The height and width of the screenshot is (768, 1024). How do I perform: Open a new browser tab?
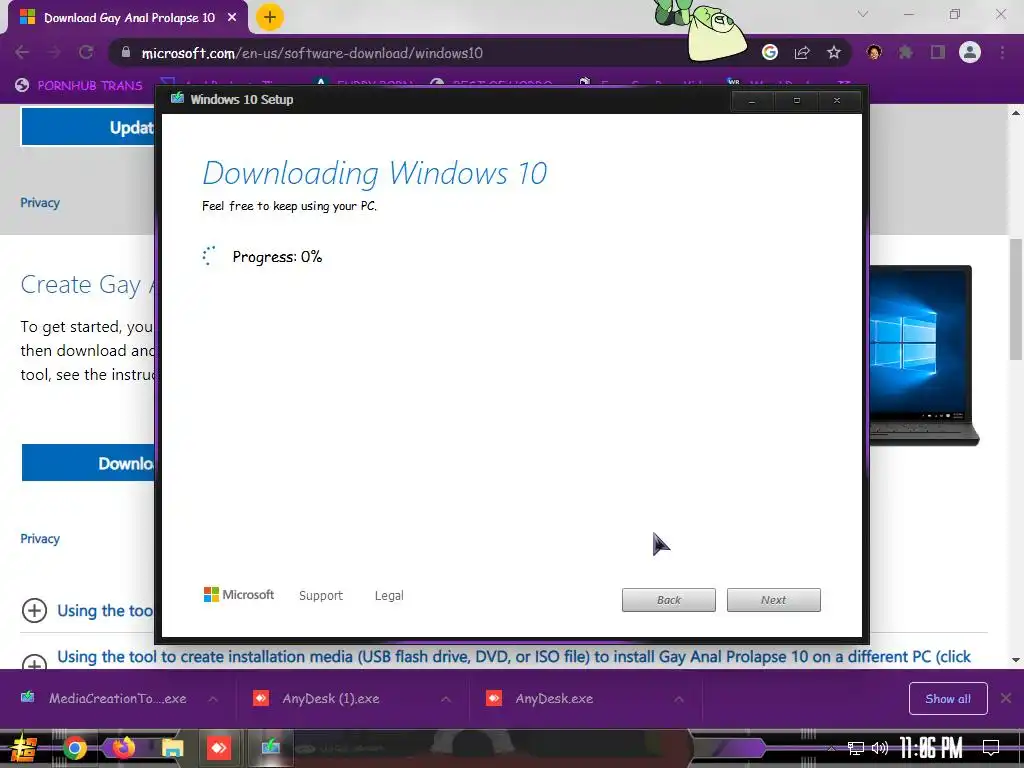pos(270,17)
